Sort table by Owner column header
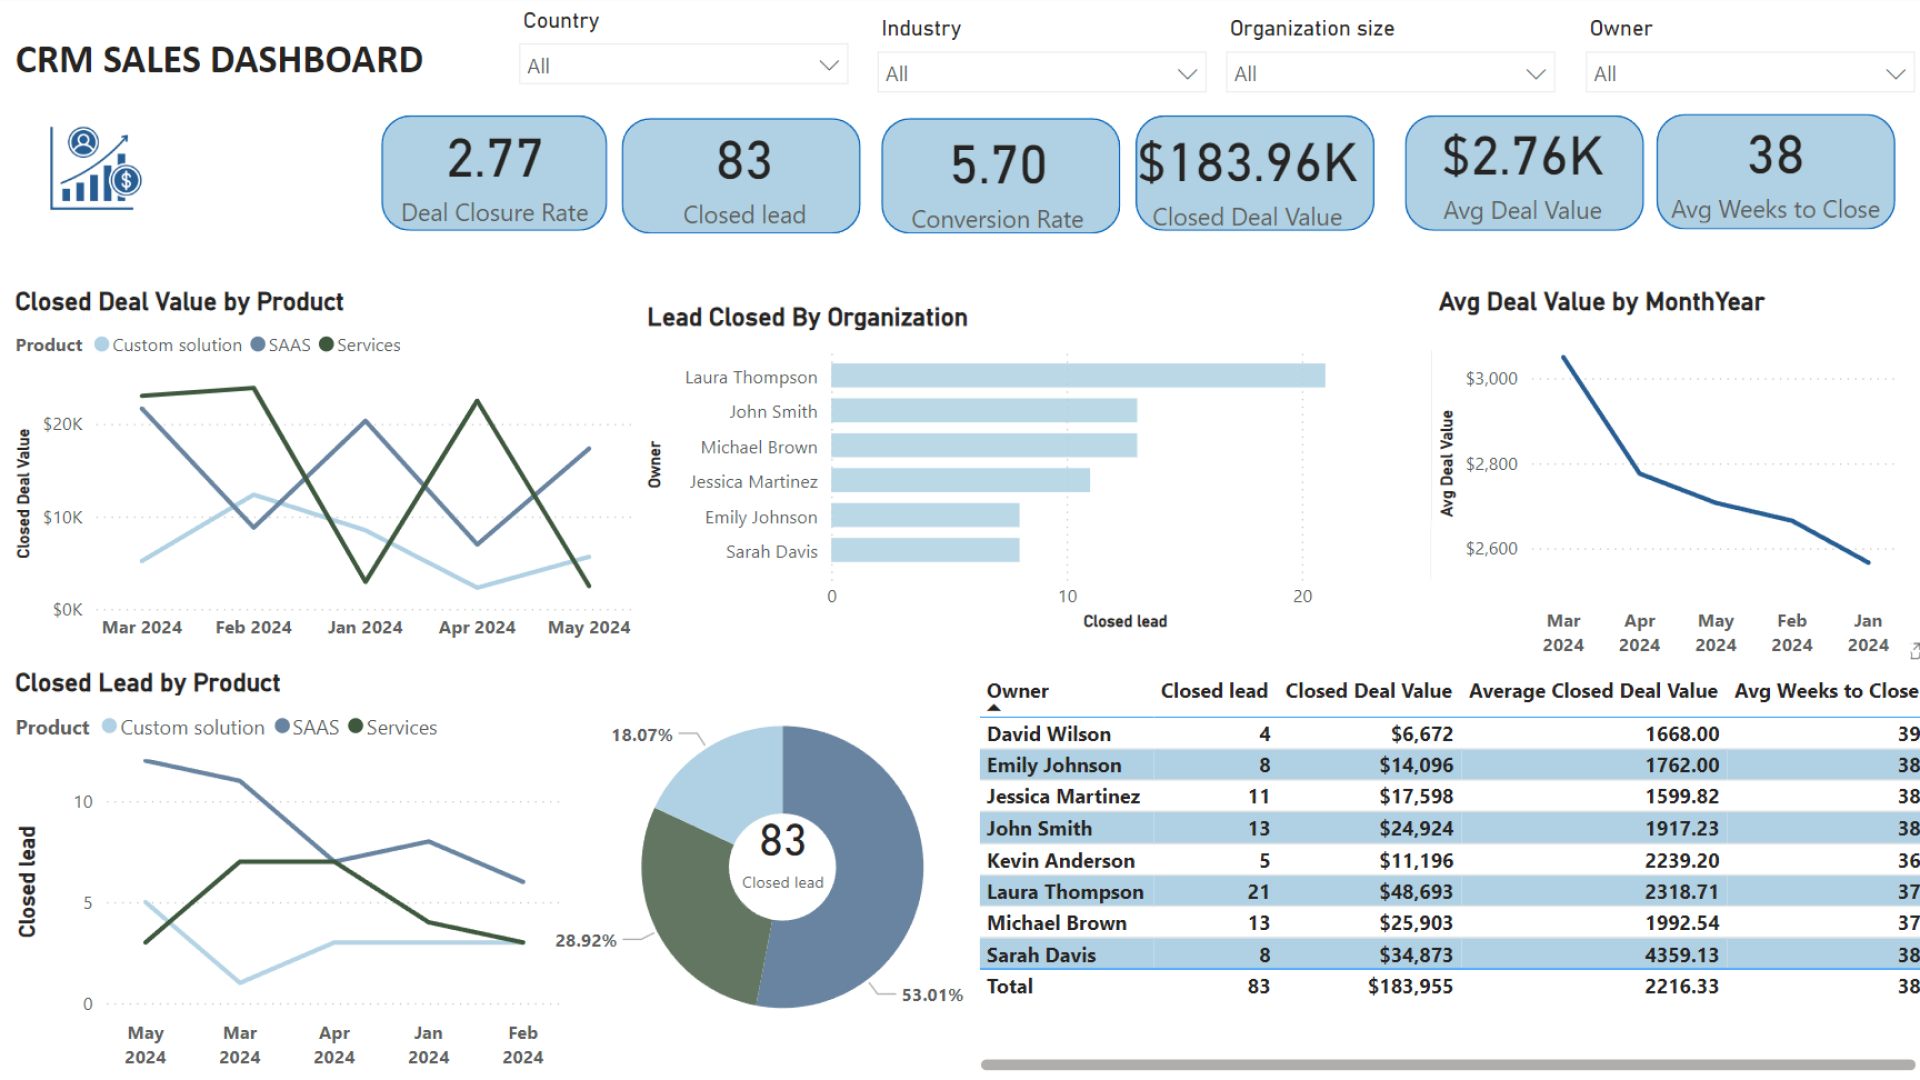 [1017, 691]
